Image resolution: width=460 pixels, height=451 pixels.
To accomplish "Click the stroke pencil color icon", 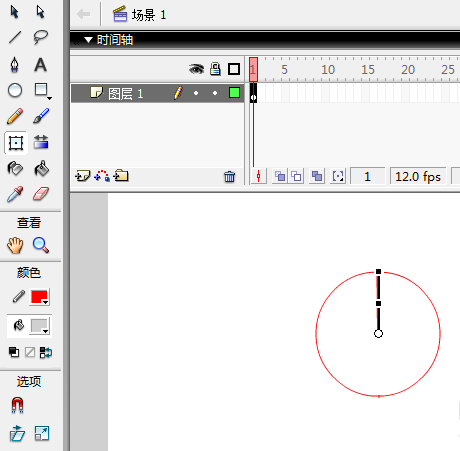I will 19,296.
